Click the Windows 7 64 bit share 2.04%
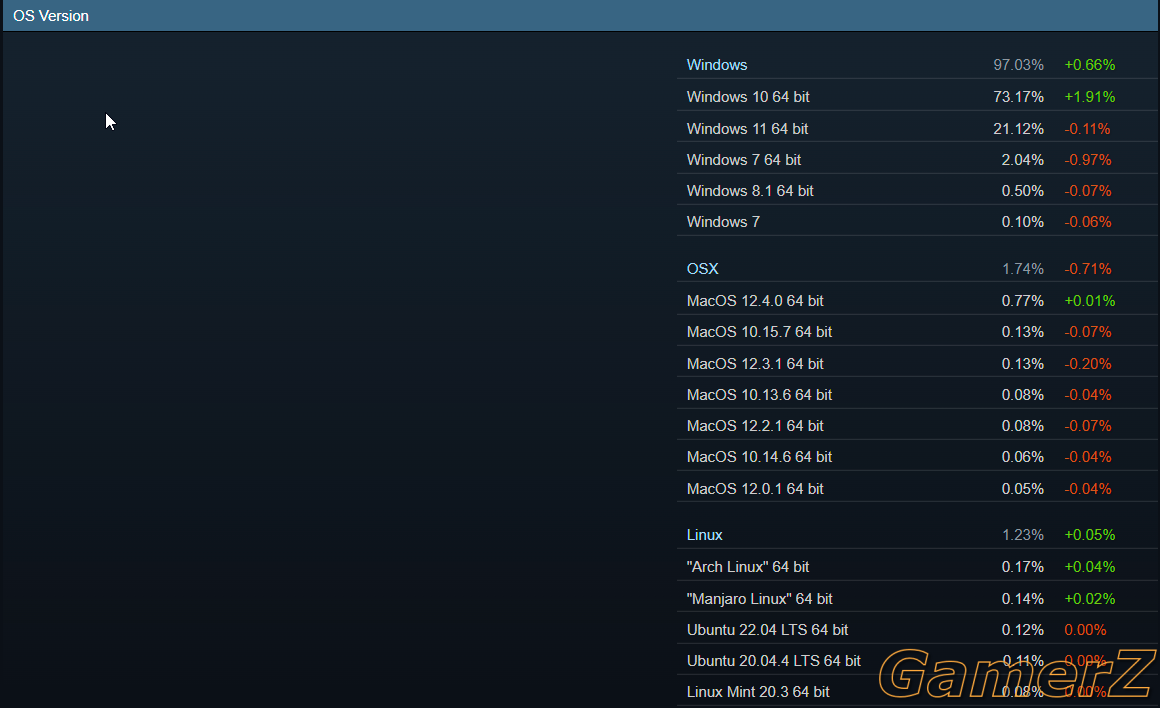Image resolution: width=1160 pixels, height=708 pixels. 1022,160
